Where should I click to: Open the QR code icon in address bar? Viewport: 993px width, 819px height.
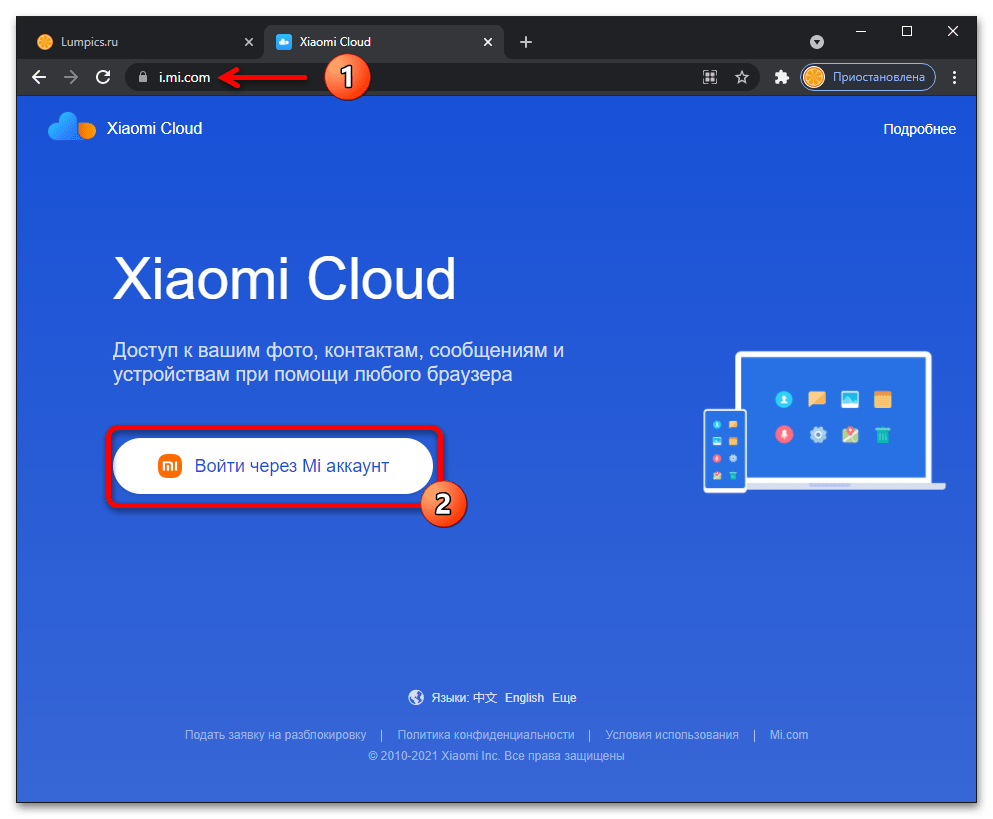pyautogui.click(x=710, y=77)
